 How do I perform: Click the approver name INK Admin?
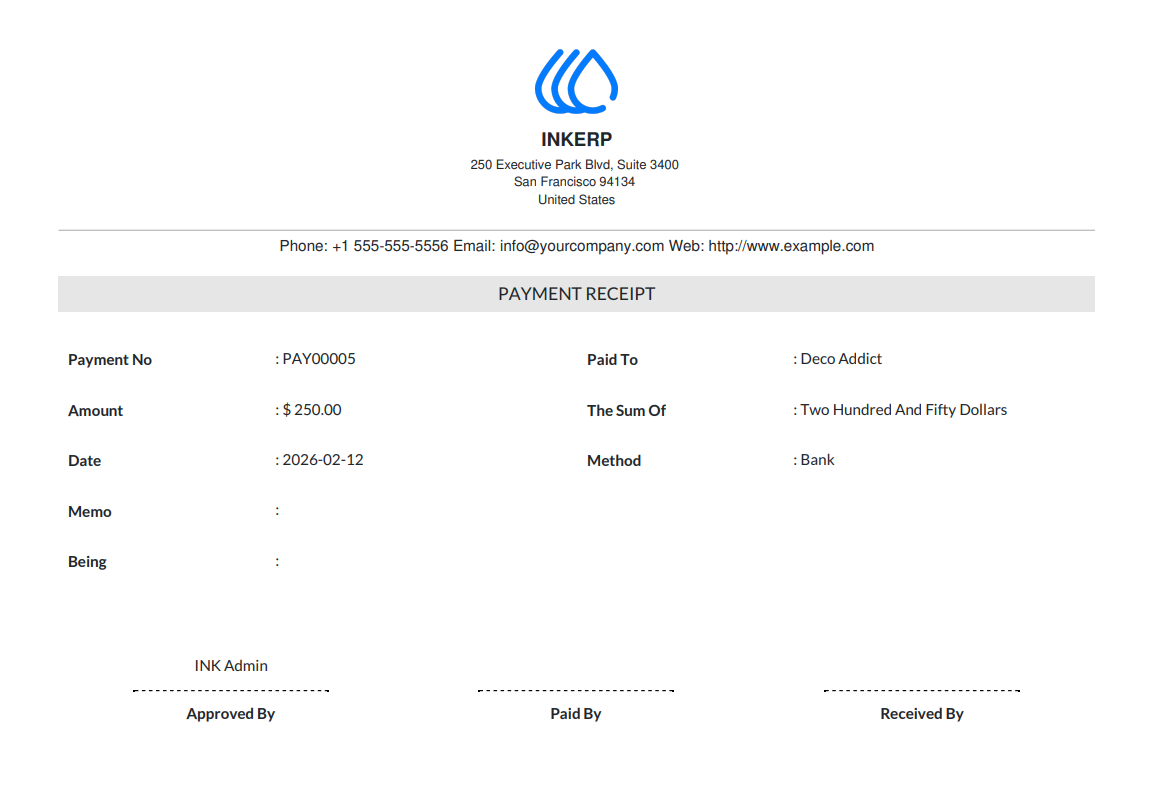click(x=231, y=666)
